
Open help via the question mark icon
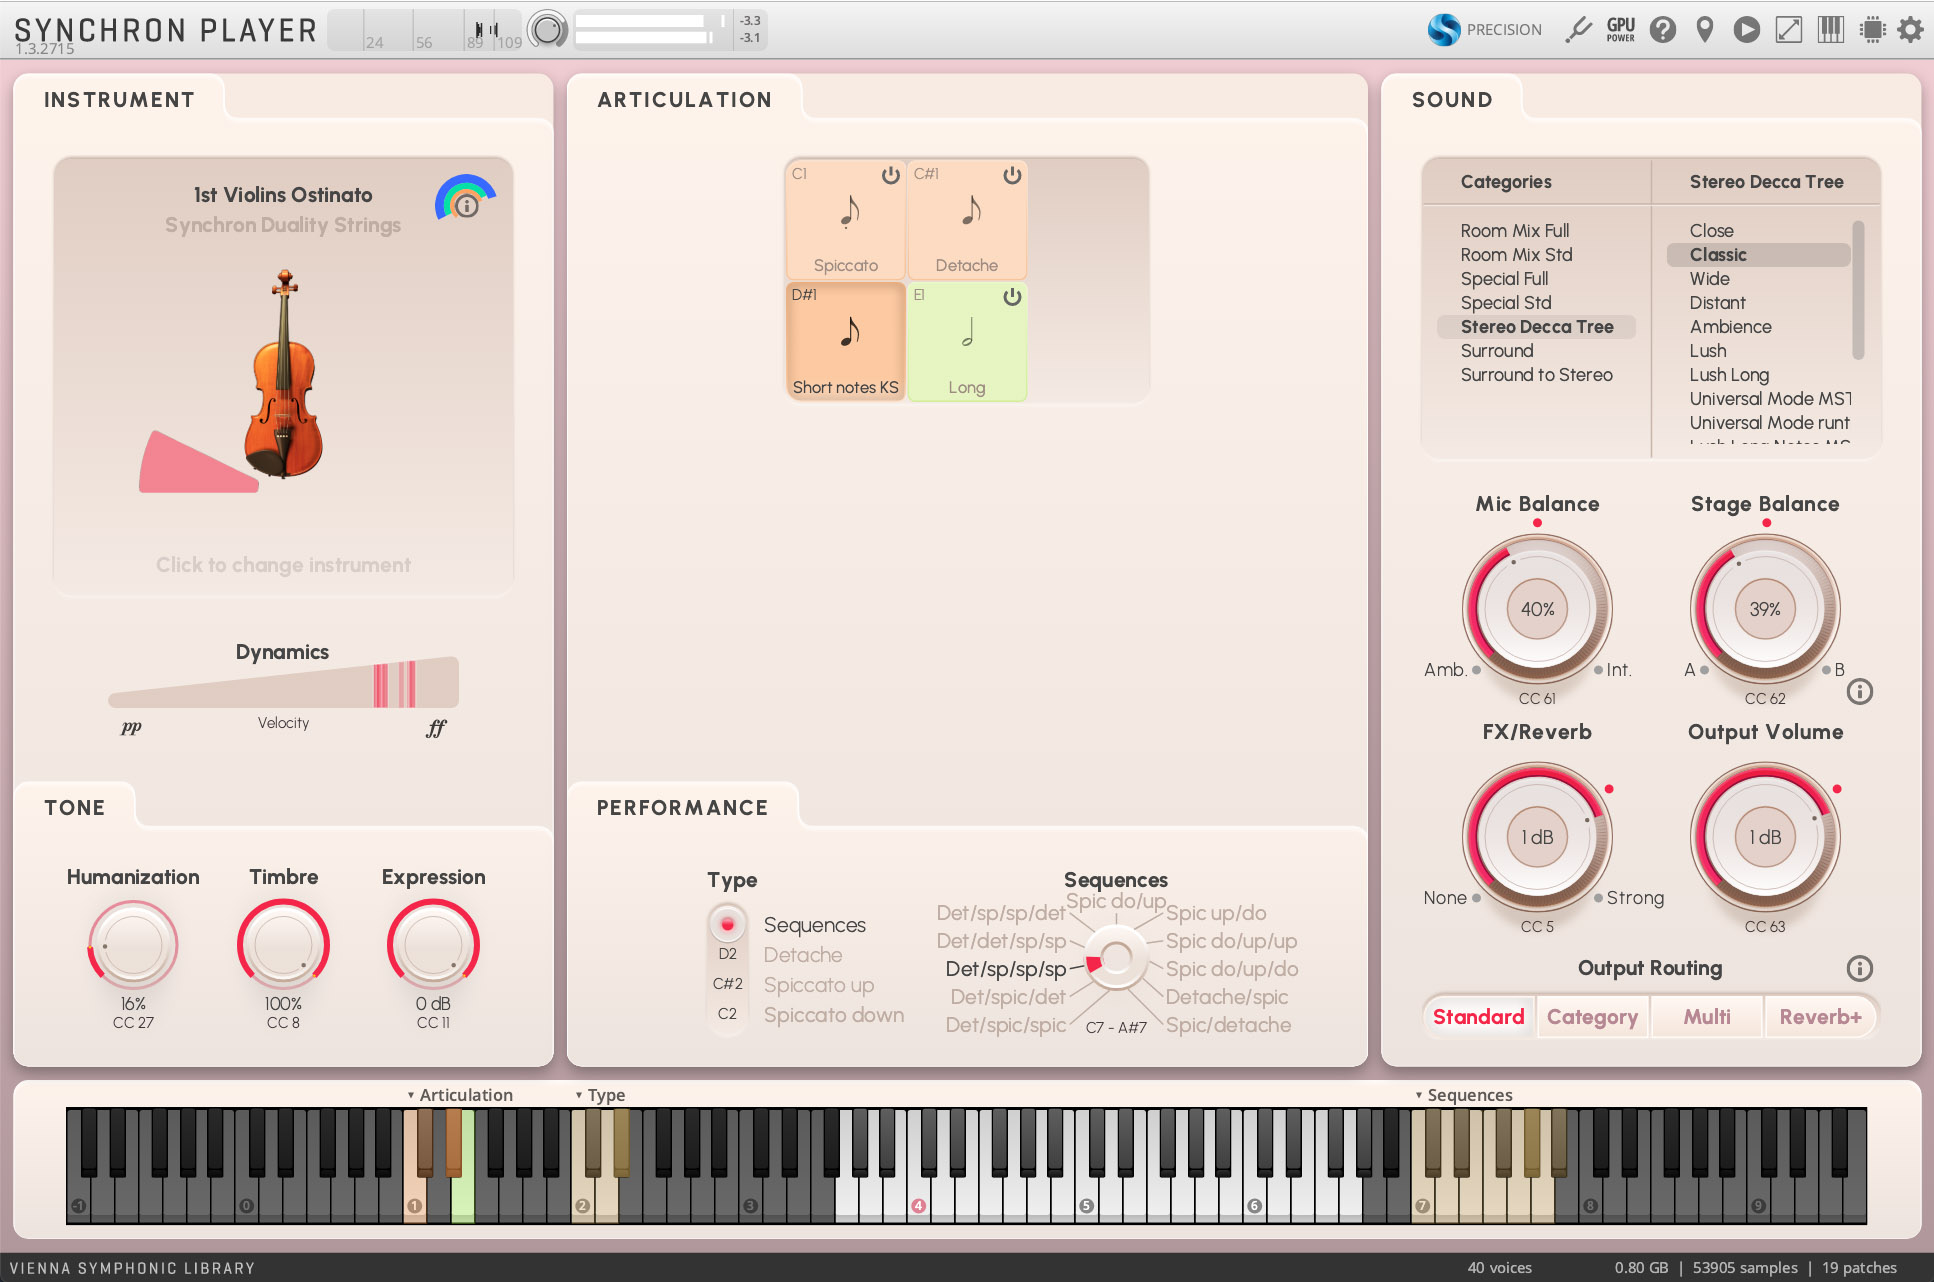pos(1663,30)
